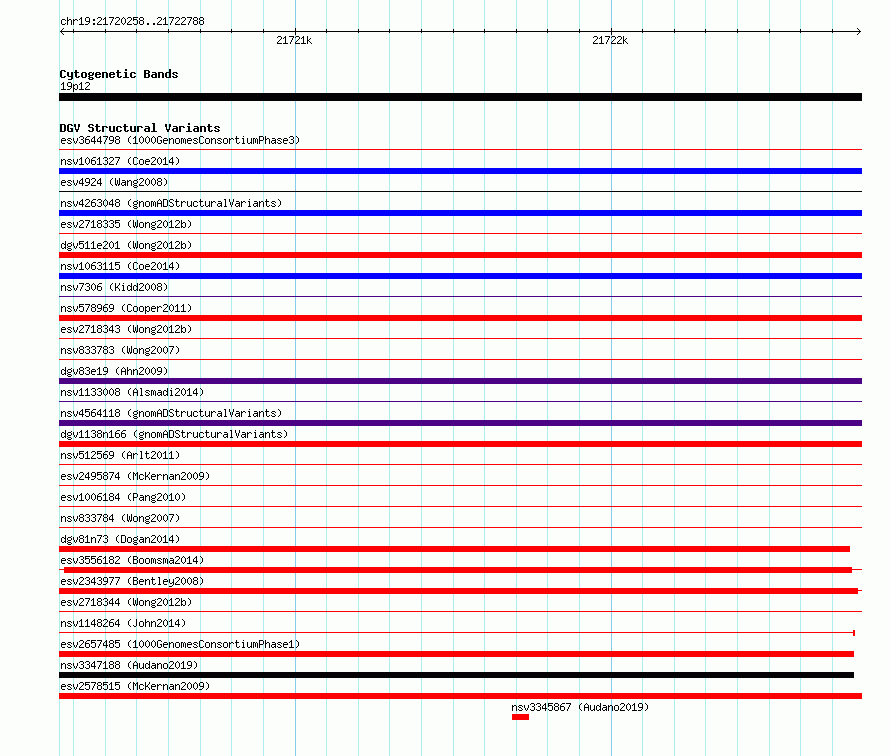This screenshot has width=890, height=756.
Task: Open dgv1138n166 (gnomADStructuralVariants) variant
Action: (460, 444)
